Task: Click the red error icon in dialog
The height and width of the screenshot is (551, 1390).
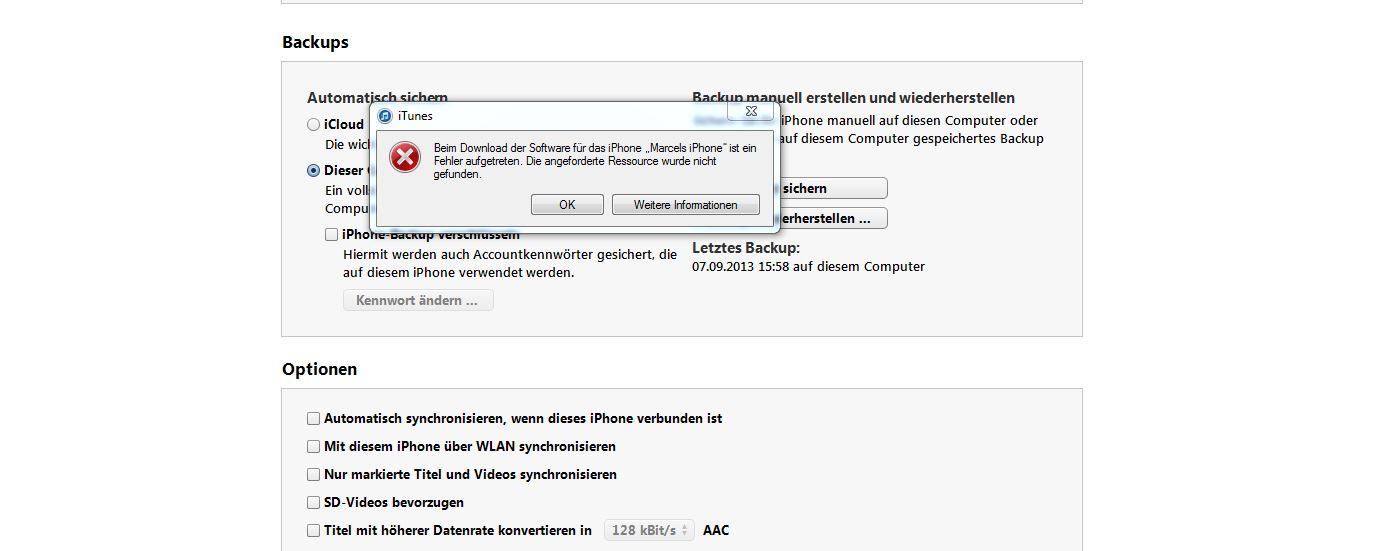Action: (405, 157)
